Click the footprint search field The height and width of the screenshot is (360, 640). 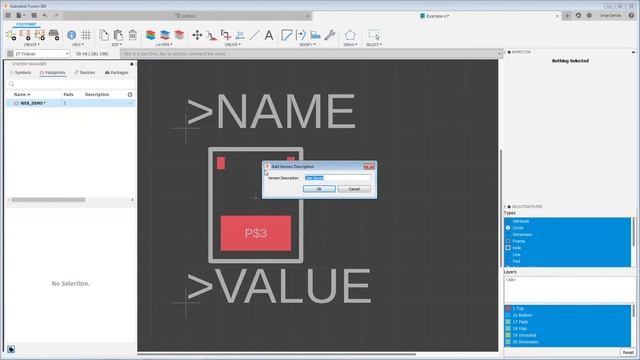(70, 84)
